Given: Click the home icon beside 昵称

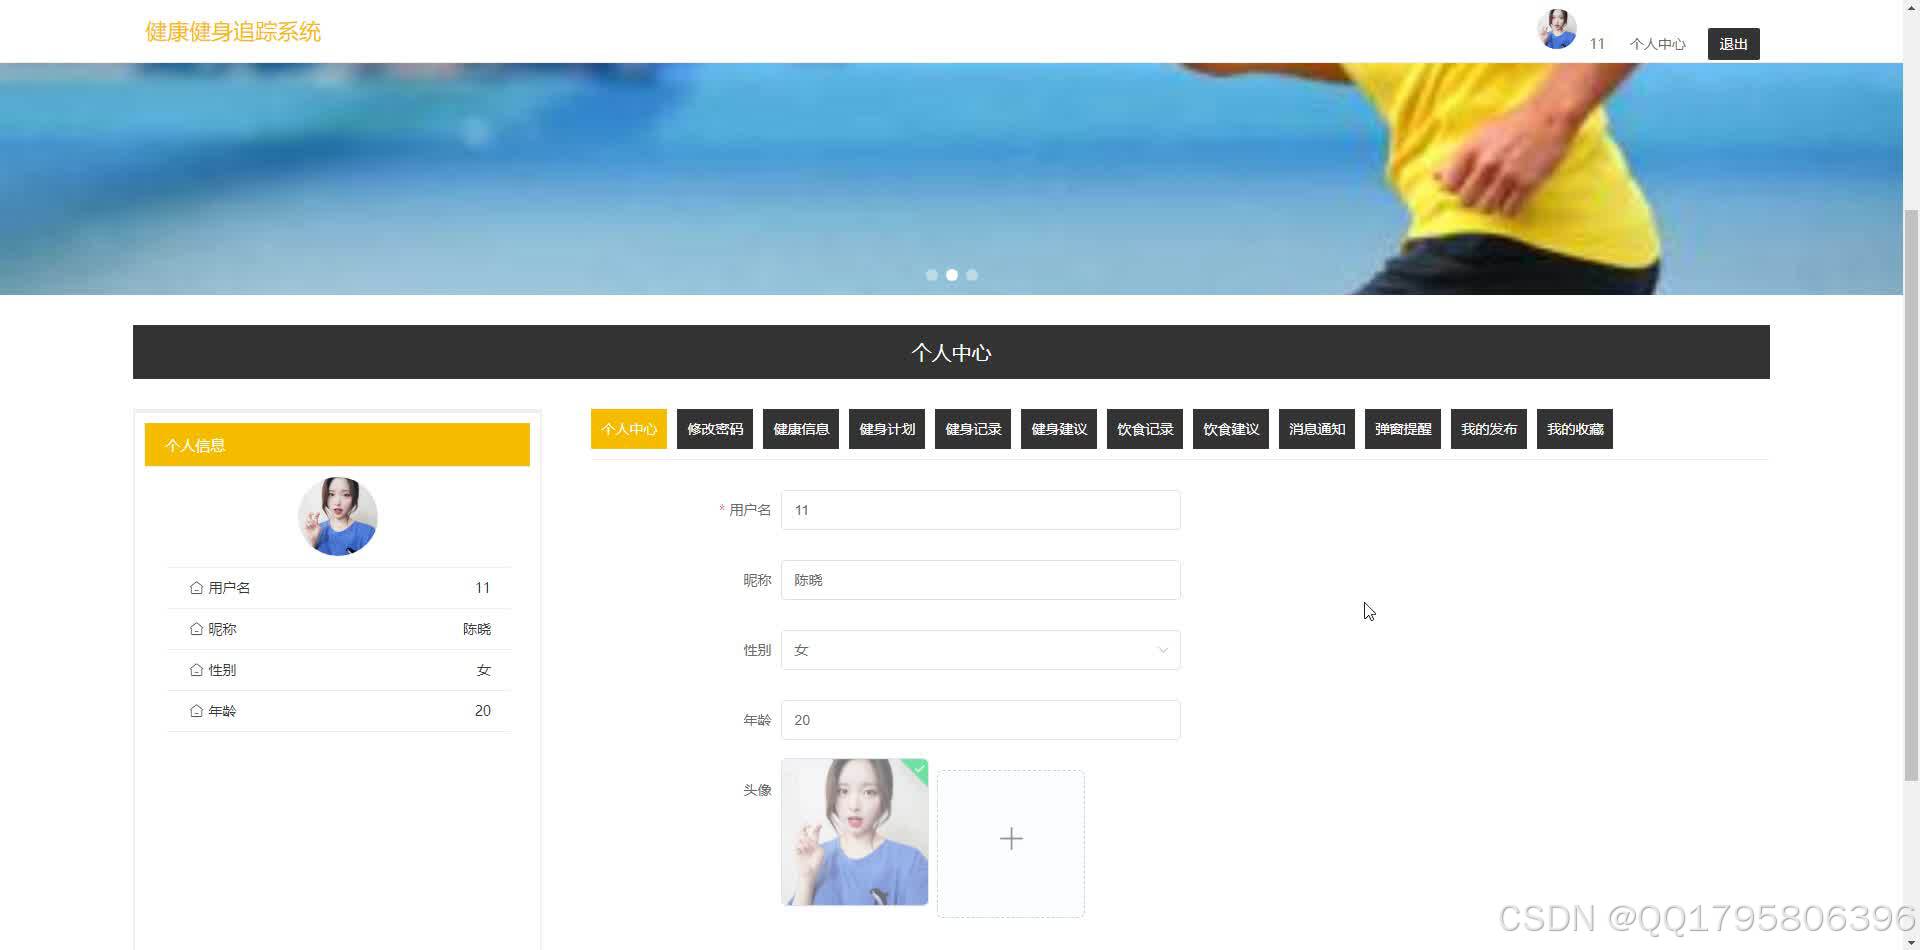Looking at the screenshot, I should (196, 629).
